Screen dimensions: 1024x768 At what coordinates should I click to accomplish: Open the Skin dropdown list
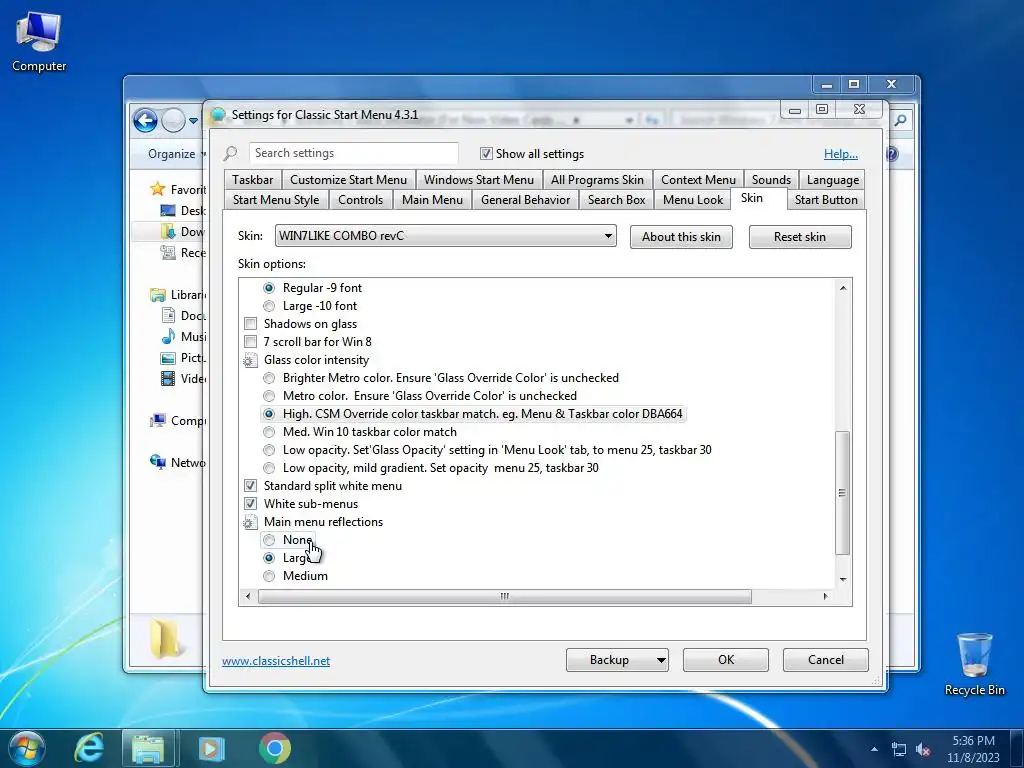click(x=446, y=236)
